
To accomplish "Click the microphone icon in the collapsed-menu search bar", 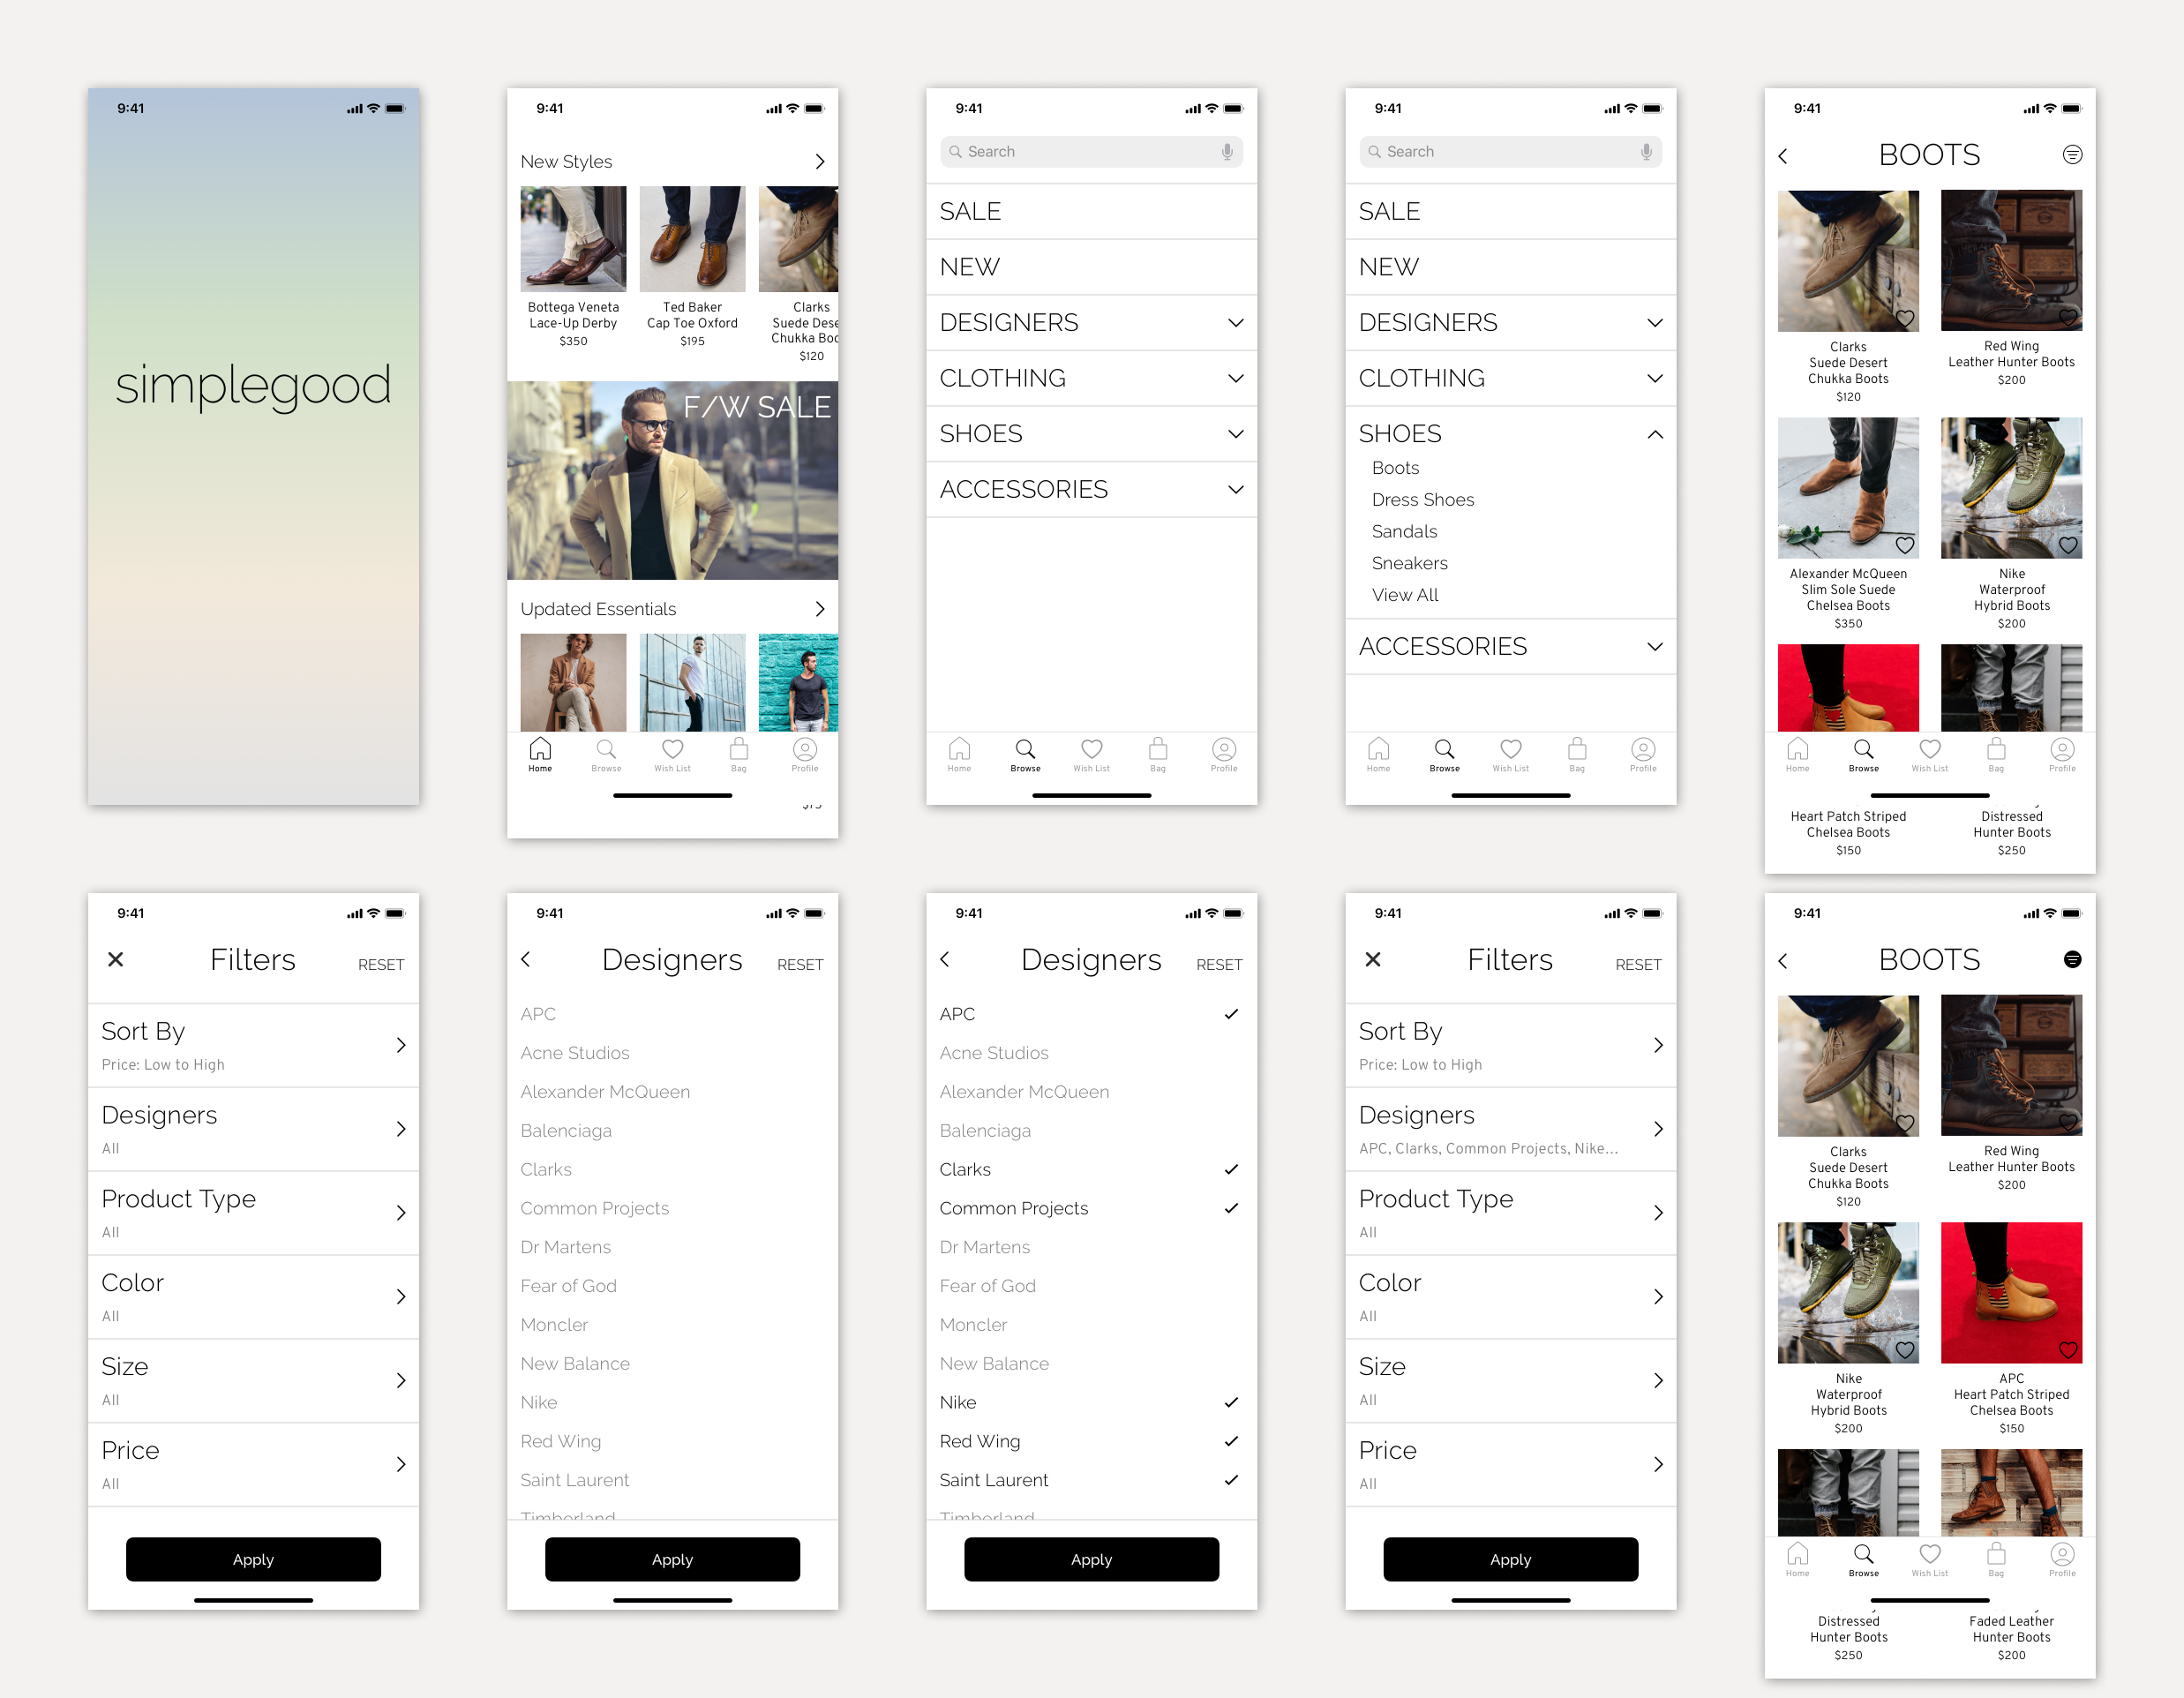I will 1227,152.
